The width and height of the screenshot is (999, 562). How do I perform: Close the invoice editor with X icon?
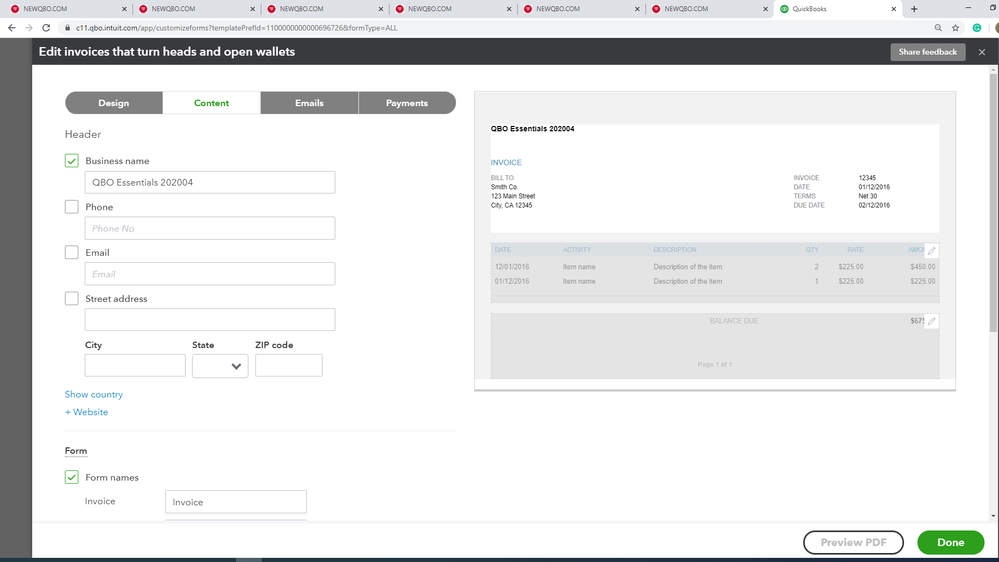pyautogui.click(x=982, y=52)
